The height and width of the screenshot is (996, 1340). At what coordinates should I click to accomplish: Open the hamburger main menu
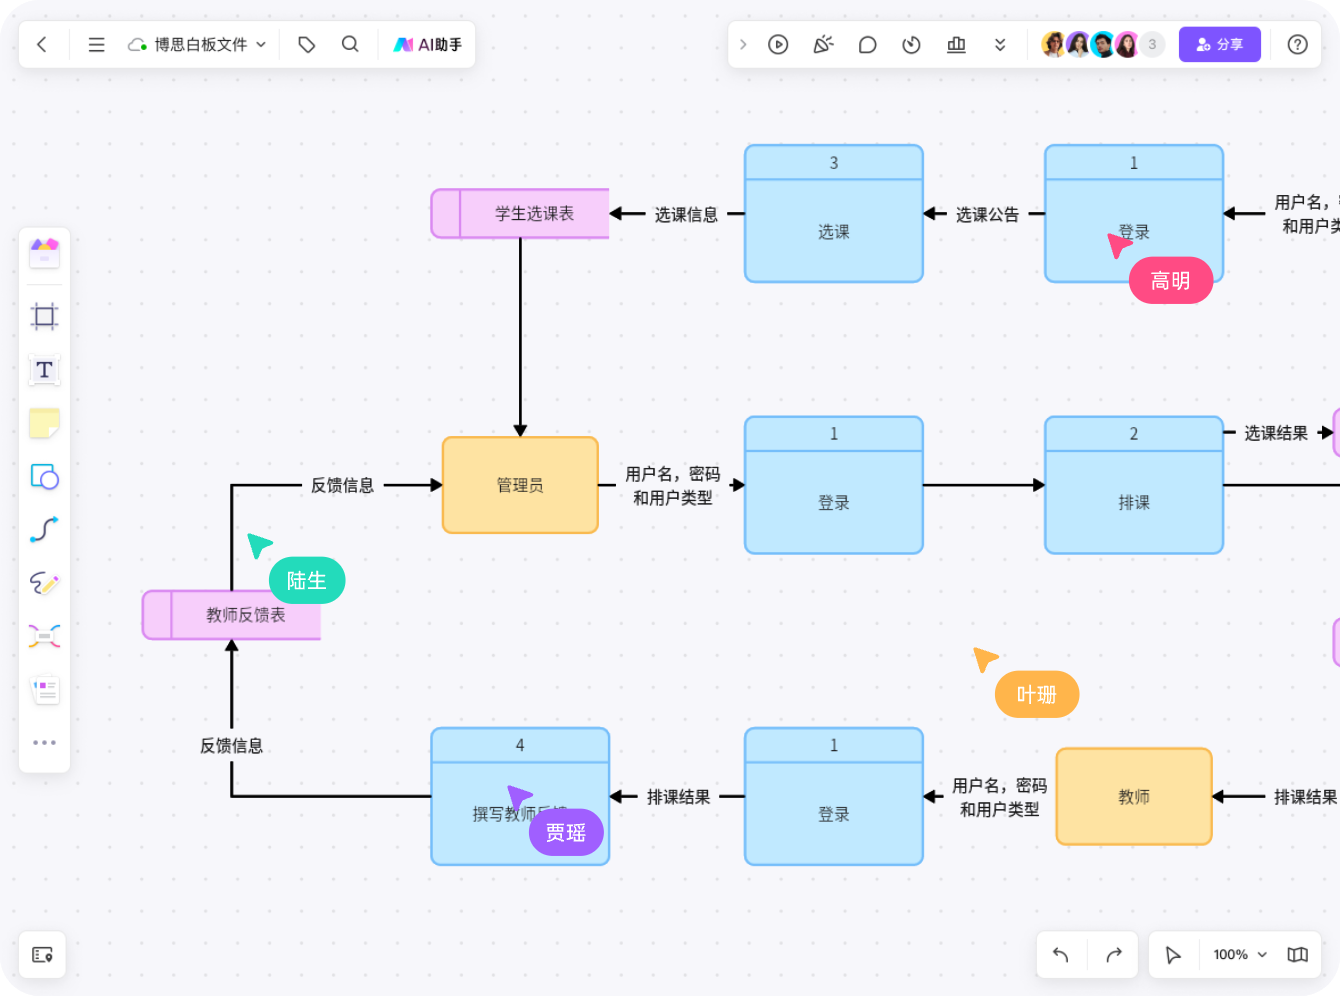click(96, 44)
